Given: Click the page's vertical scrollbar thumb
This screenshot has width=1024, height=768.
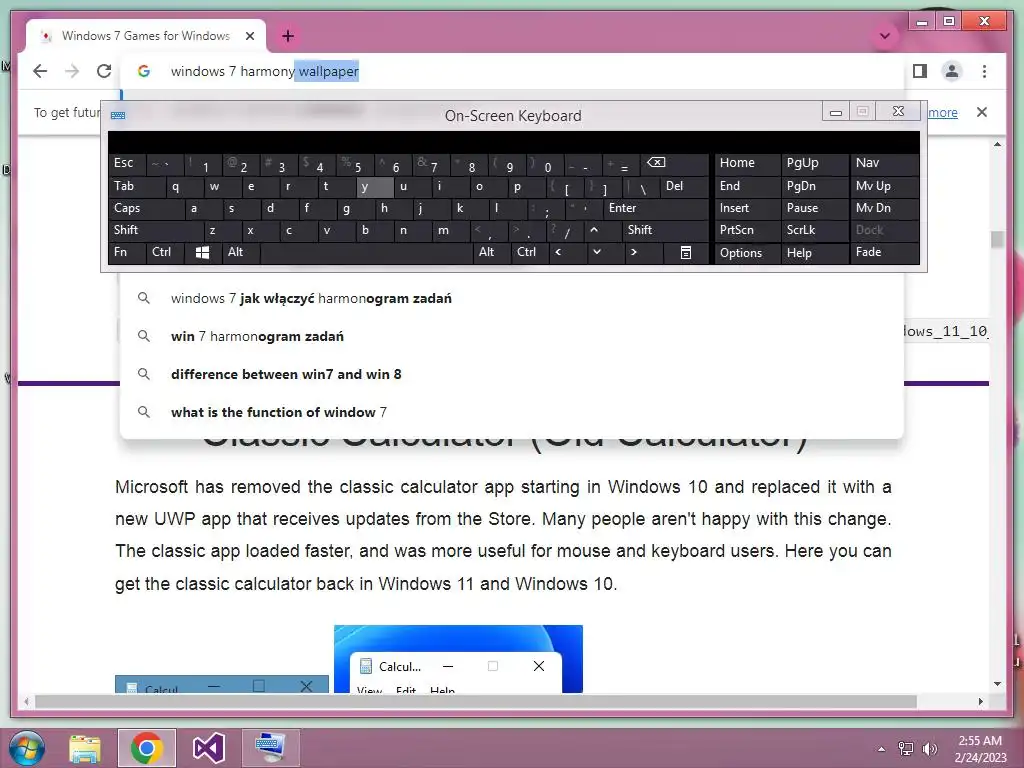Looking at the screenshot, I should [997, 240].
